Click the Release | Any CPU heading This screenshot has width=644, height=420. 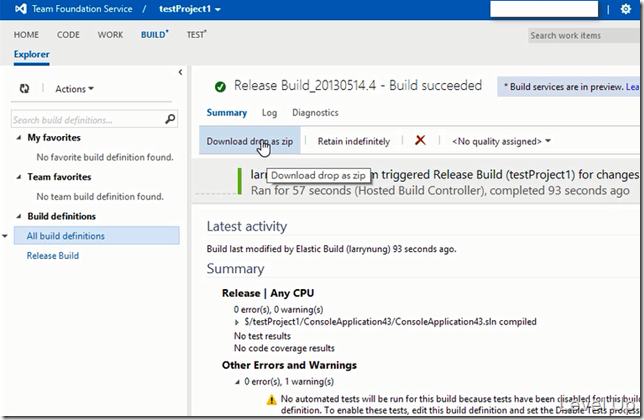pos(268,293)
